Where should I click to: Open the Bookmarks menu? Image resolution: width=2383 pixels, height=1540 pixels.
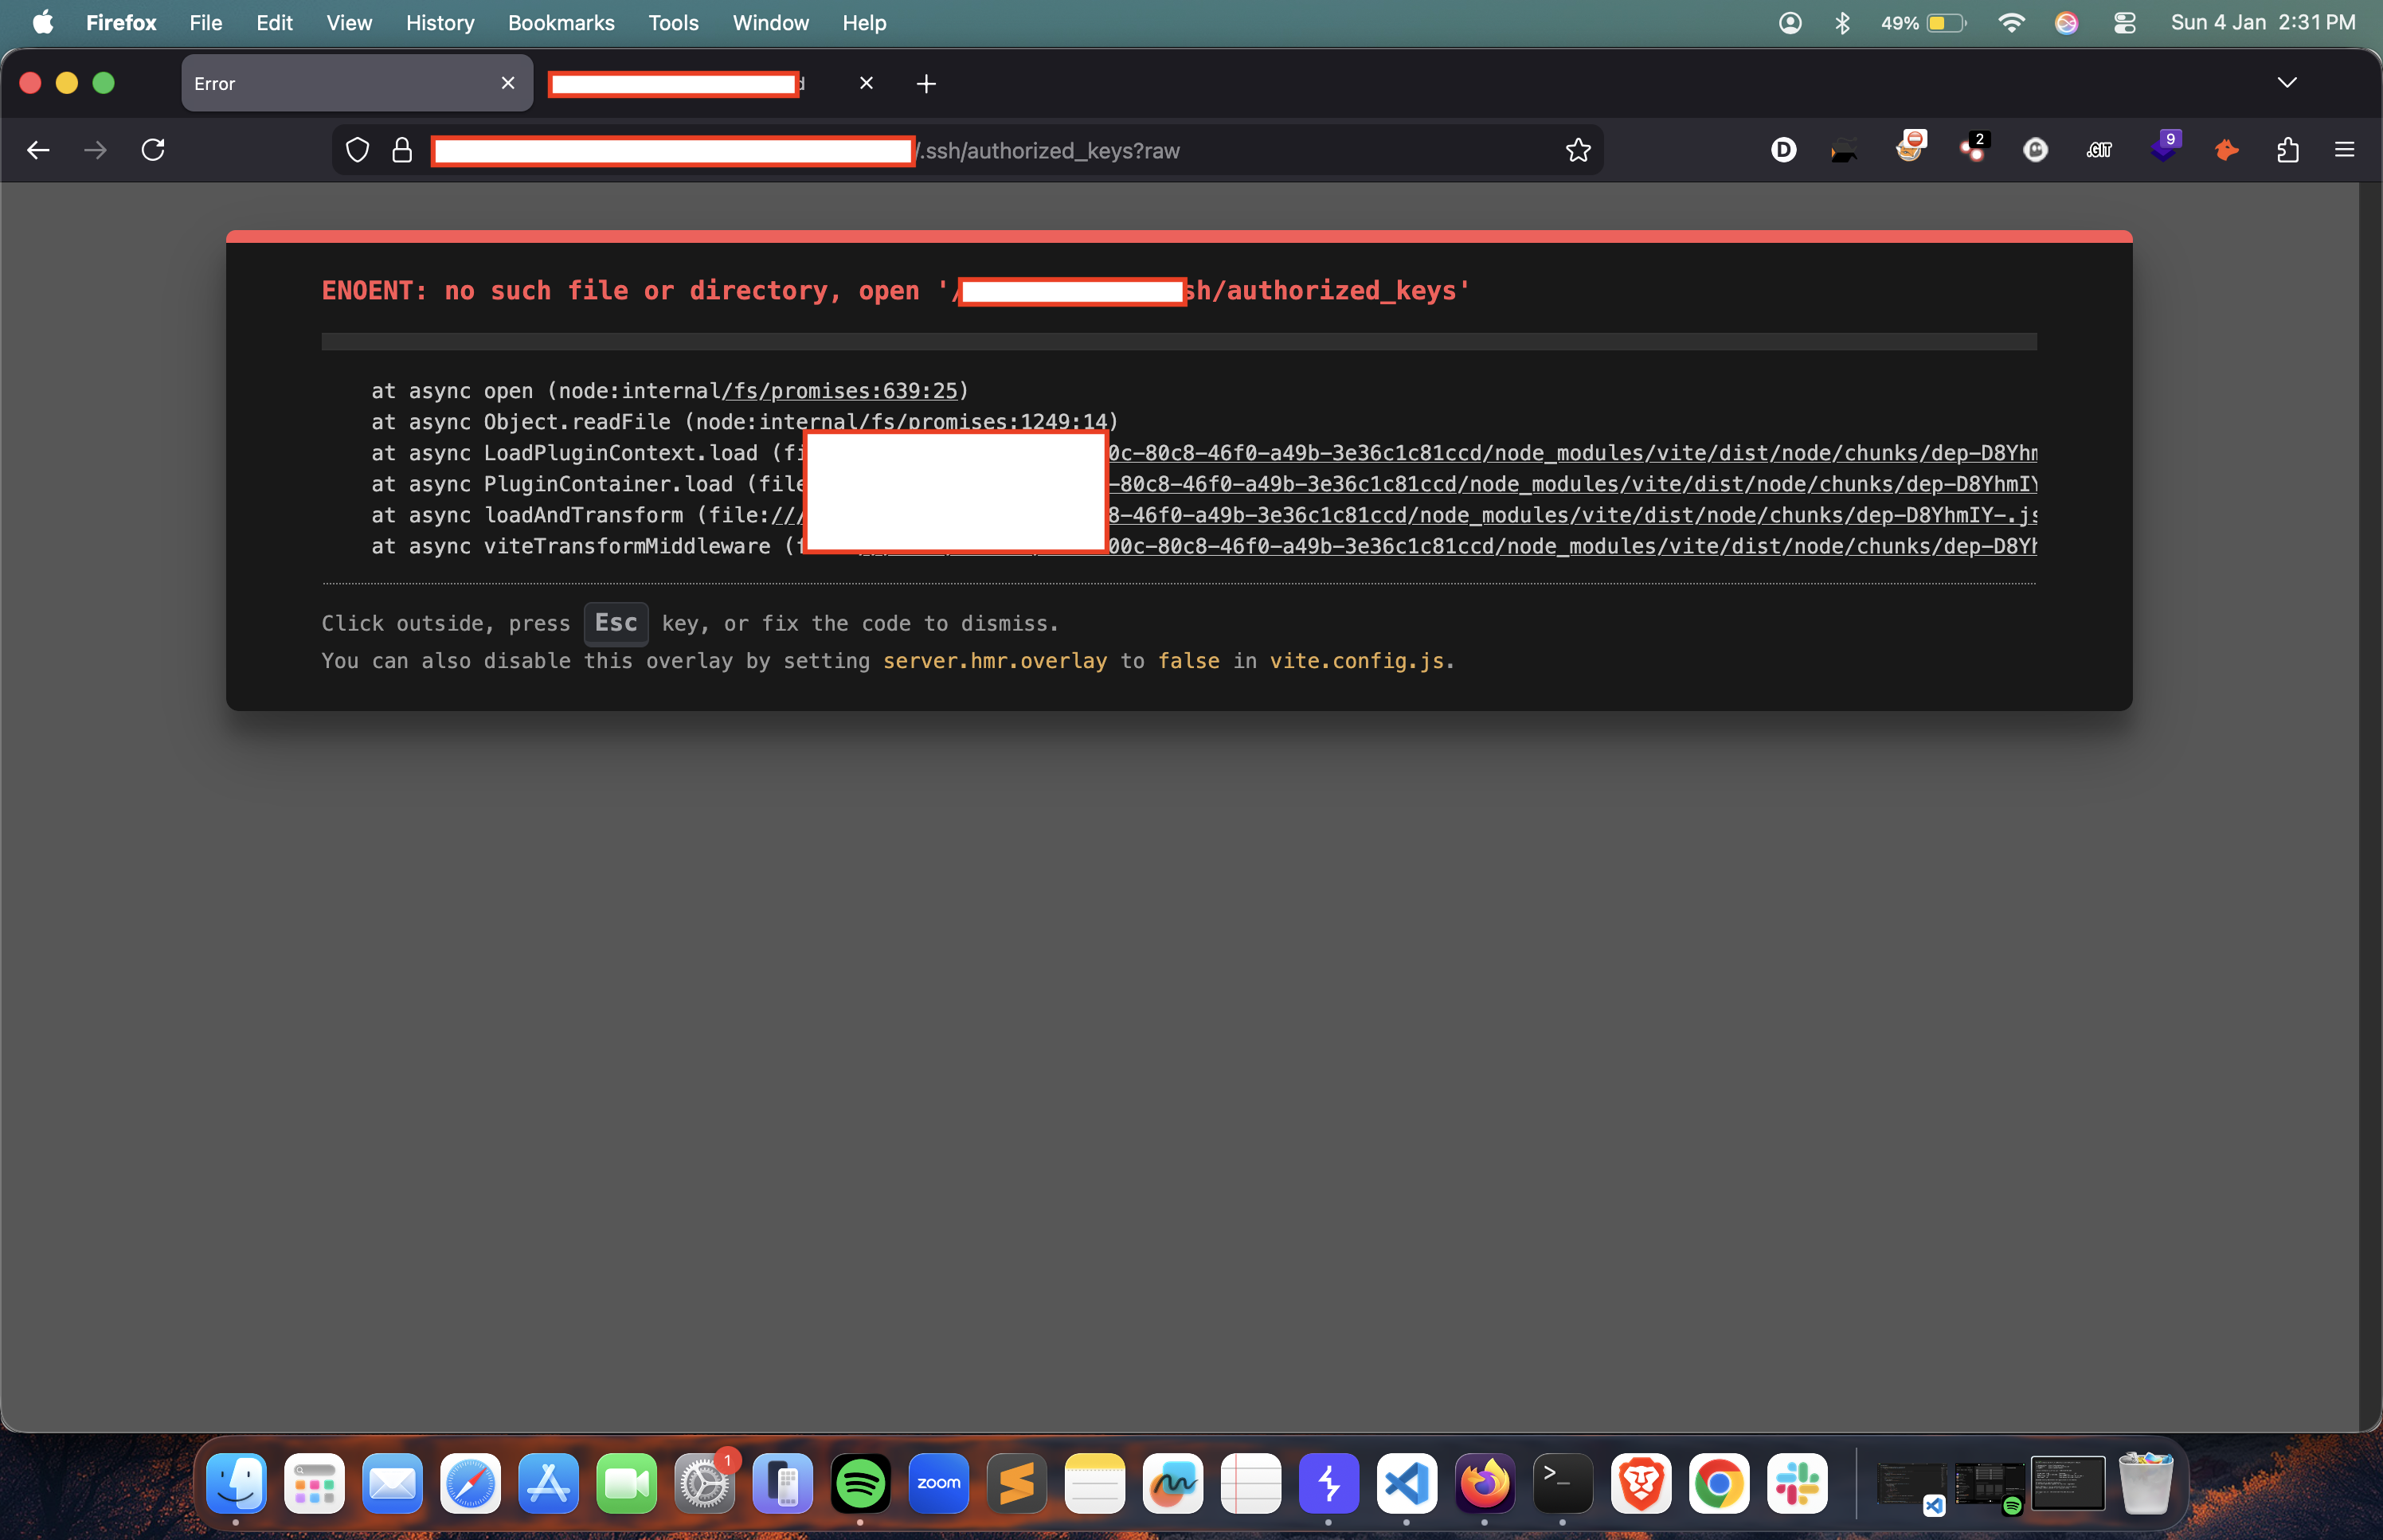pos(561,23)
